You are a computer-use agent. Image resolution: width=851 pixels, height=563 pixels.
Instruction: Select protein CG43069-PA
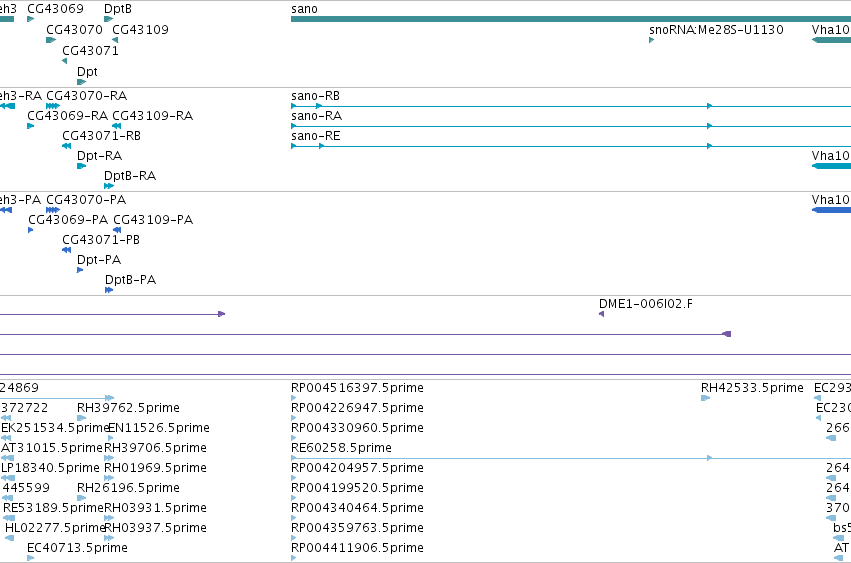tap(68, 220)
